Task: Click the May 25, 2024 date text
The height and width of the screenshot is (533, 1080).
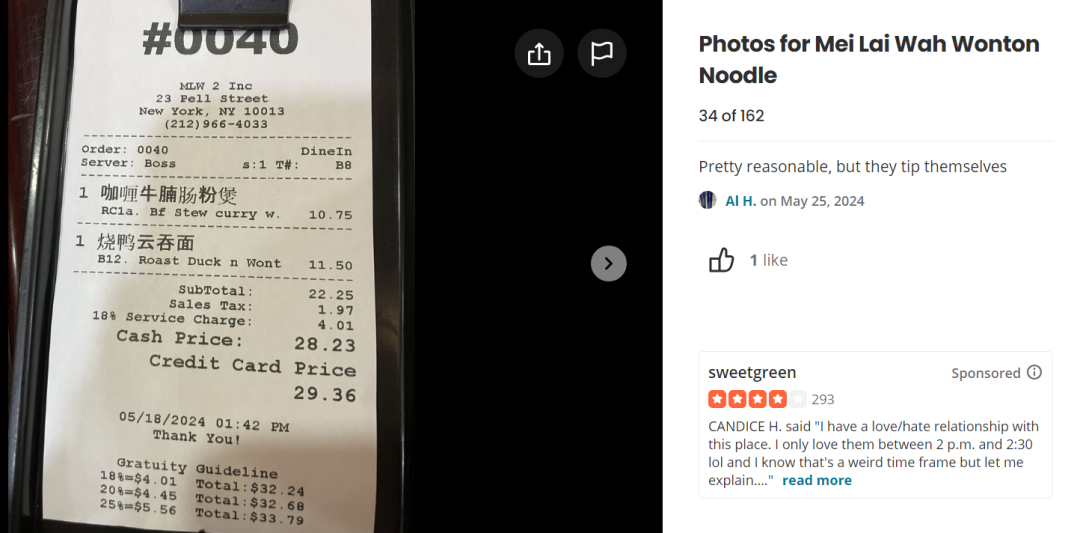Action: coord(822,201)
